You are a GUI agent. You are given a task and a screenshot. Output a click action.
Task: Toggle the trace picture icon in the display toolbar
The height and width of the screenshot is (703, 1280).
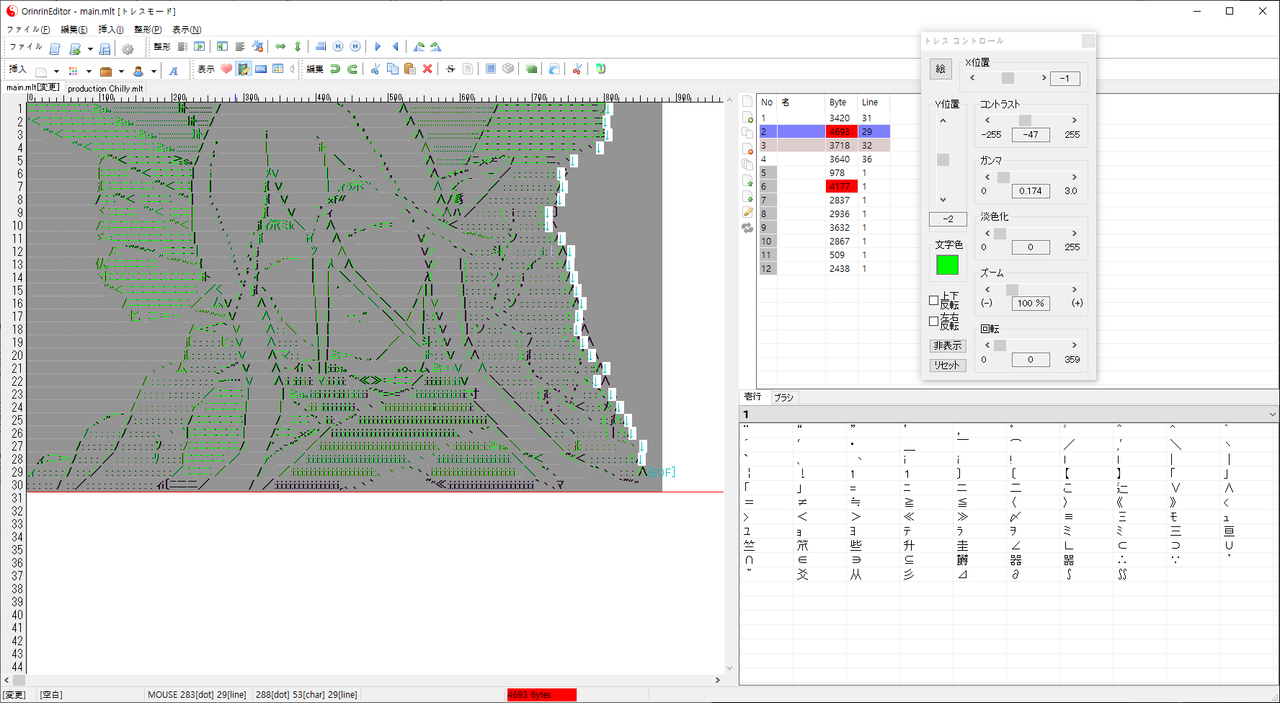click(x=243, y=69)
